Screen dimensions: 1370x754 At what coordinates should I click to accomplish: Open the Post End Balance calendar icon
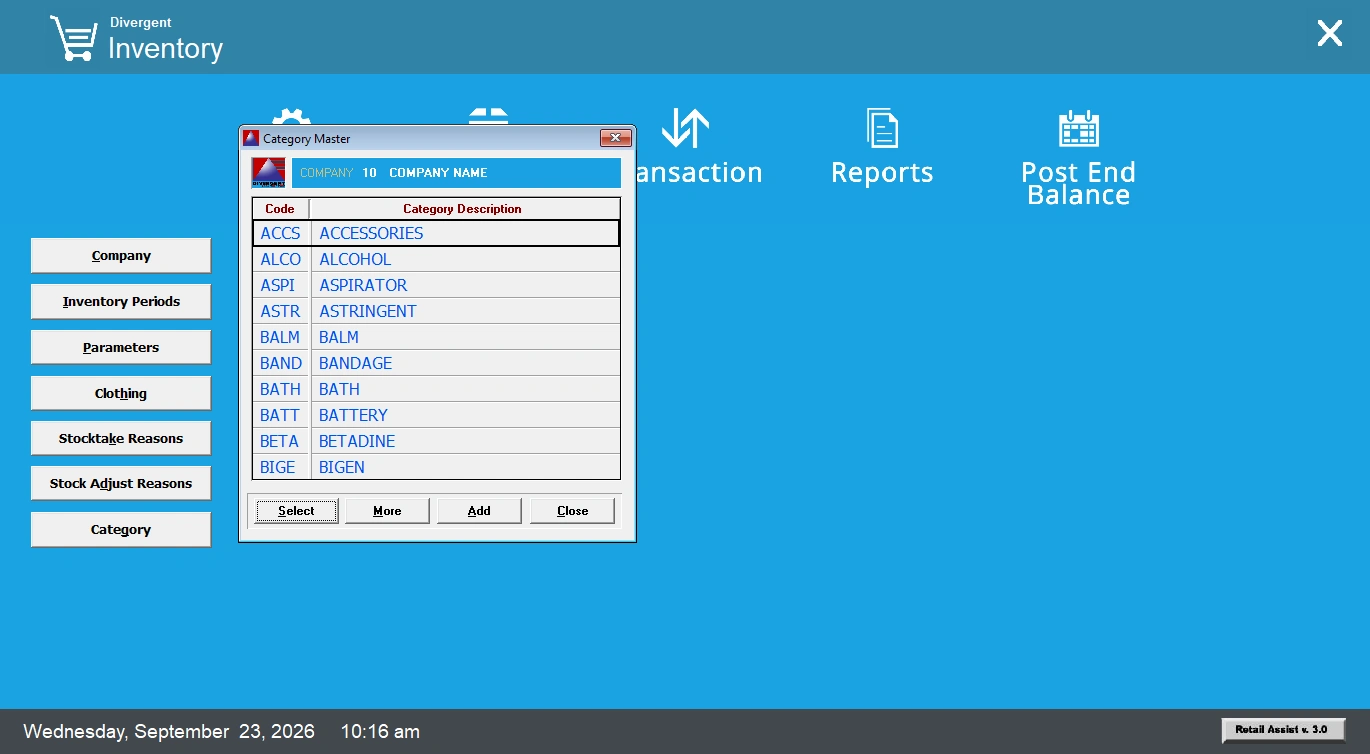1078,128
